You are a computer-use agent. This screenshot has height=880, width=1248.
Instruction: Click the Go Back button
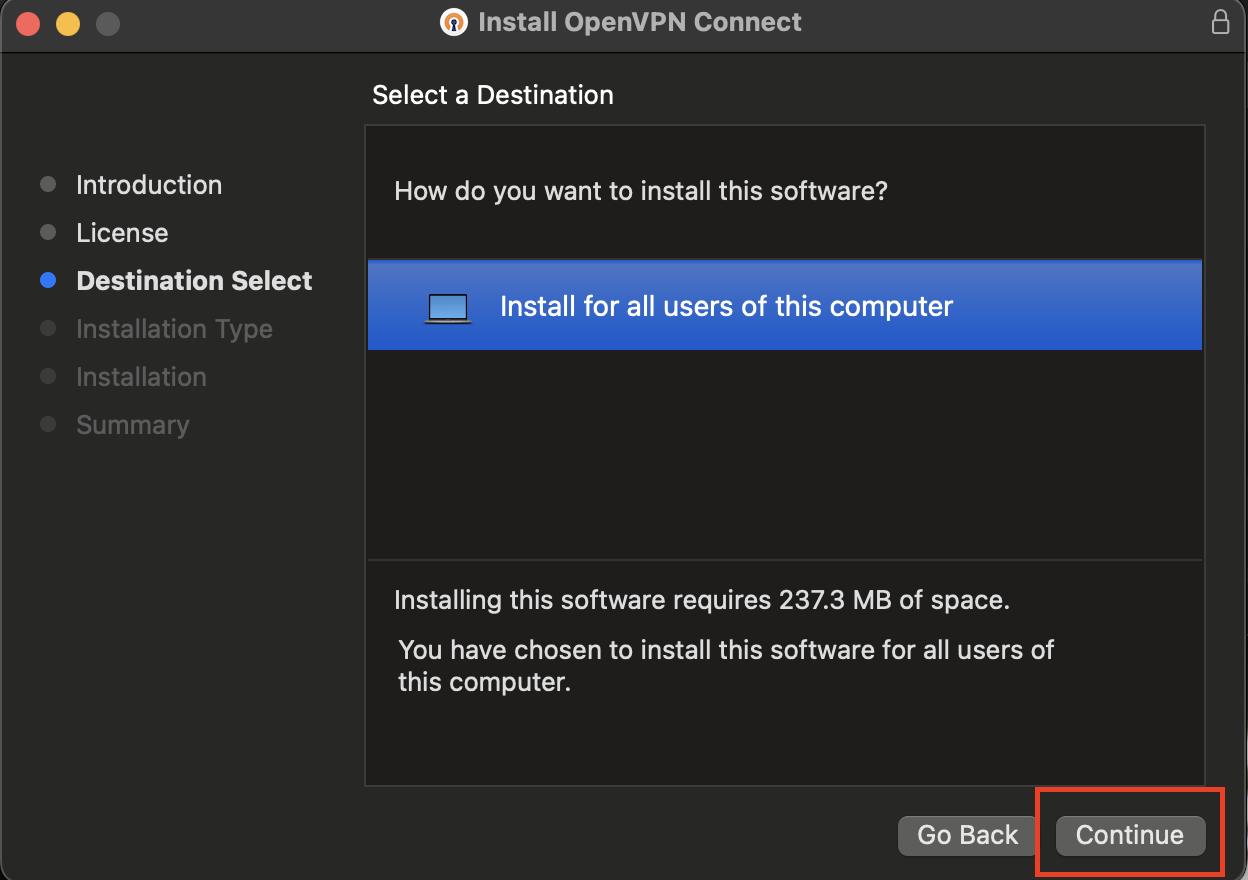pos(967,835)
